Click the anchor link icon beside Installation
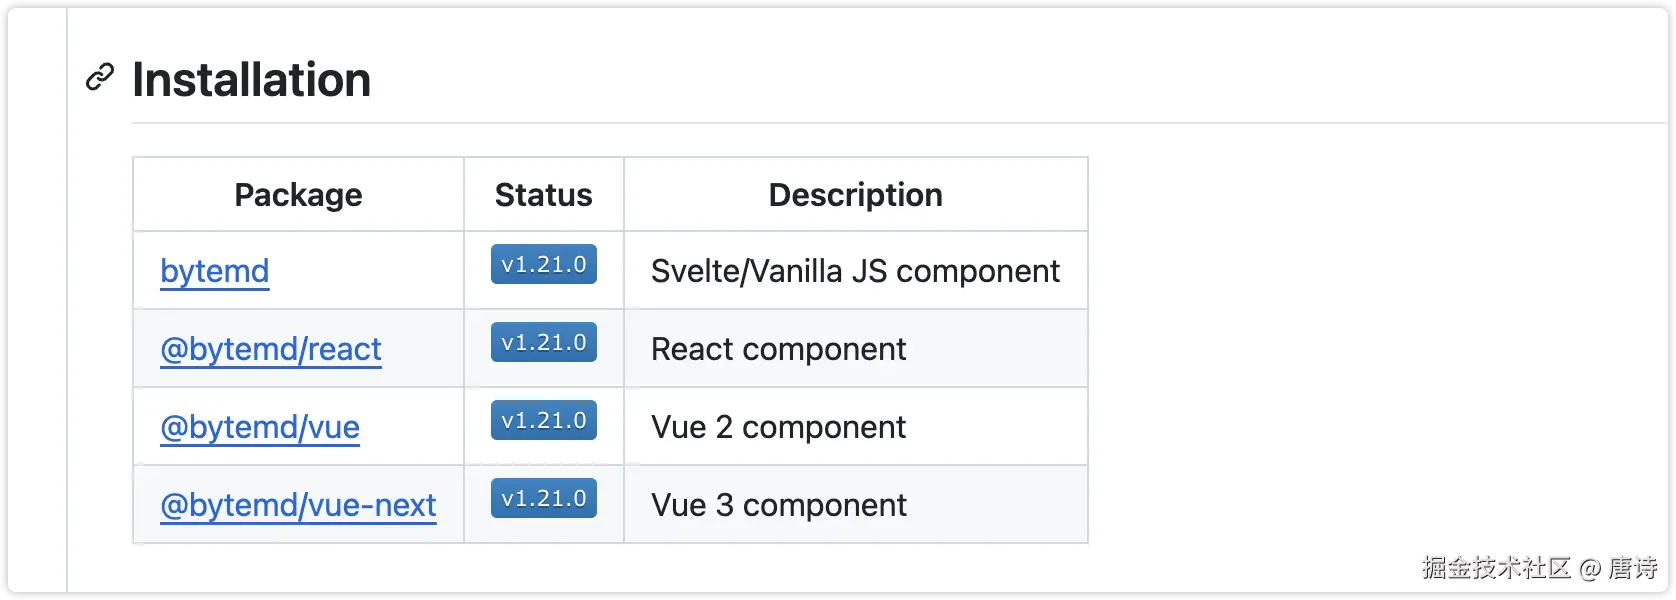The height and width of the screenshot is (600, 1676). pyautogui.click(x=100, y=77)
